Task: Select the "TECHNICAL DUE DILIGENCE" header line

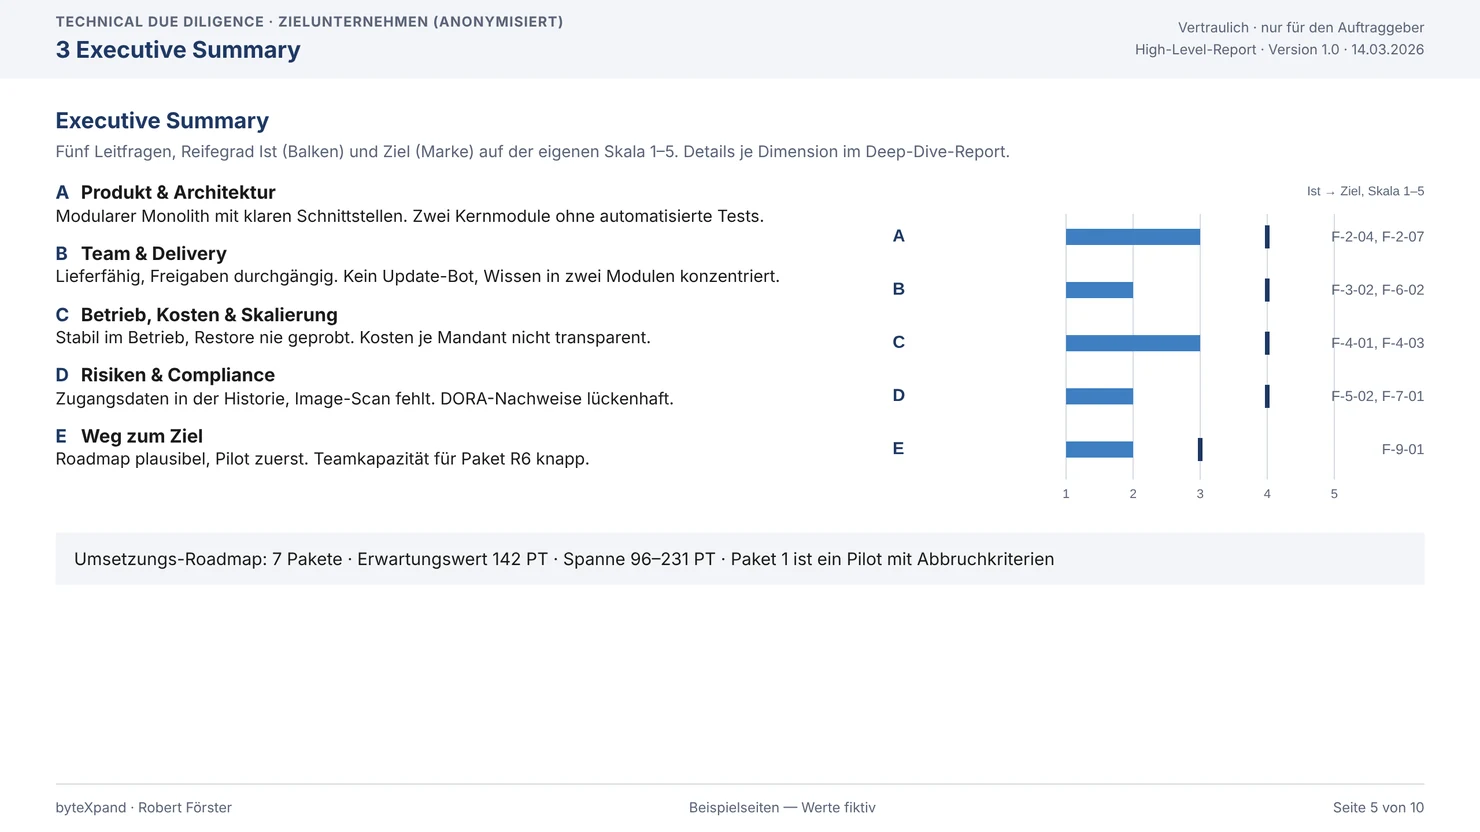Action: [x=310, y=22]
